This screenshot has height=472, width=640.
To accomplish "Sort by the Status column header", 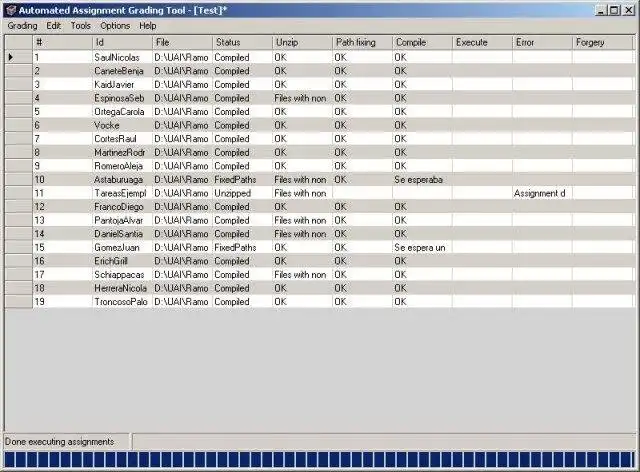I will (242, 42).
